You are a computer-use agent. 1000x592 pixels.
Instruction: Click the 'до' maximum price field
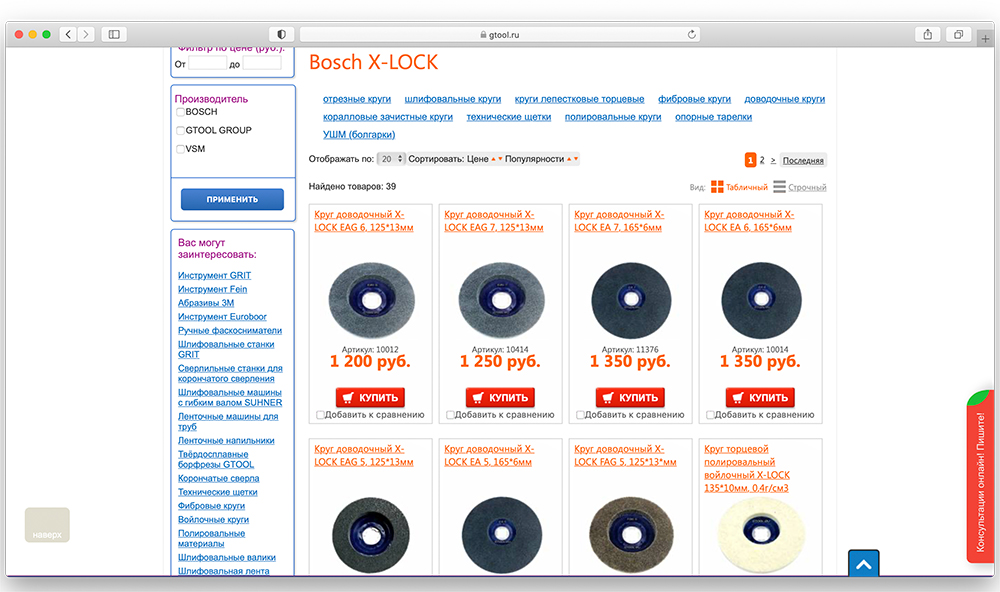pyautogui.click(x=261, y=63)
